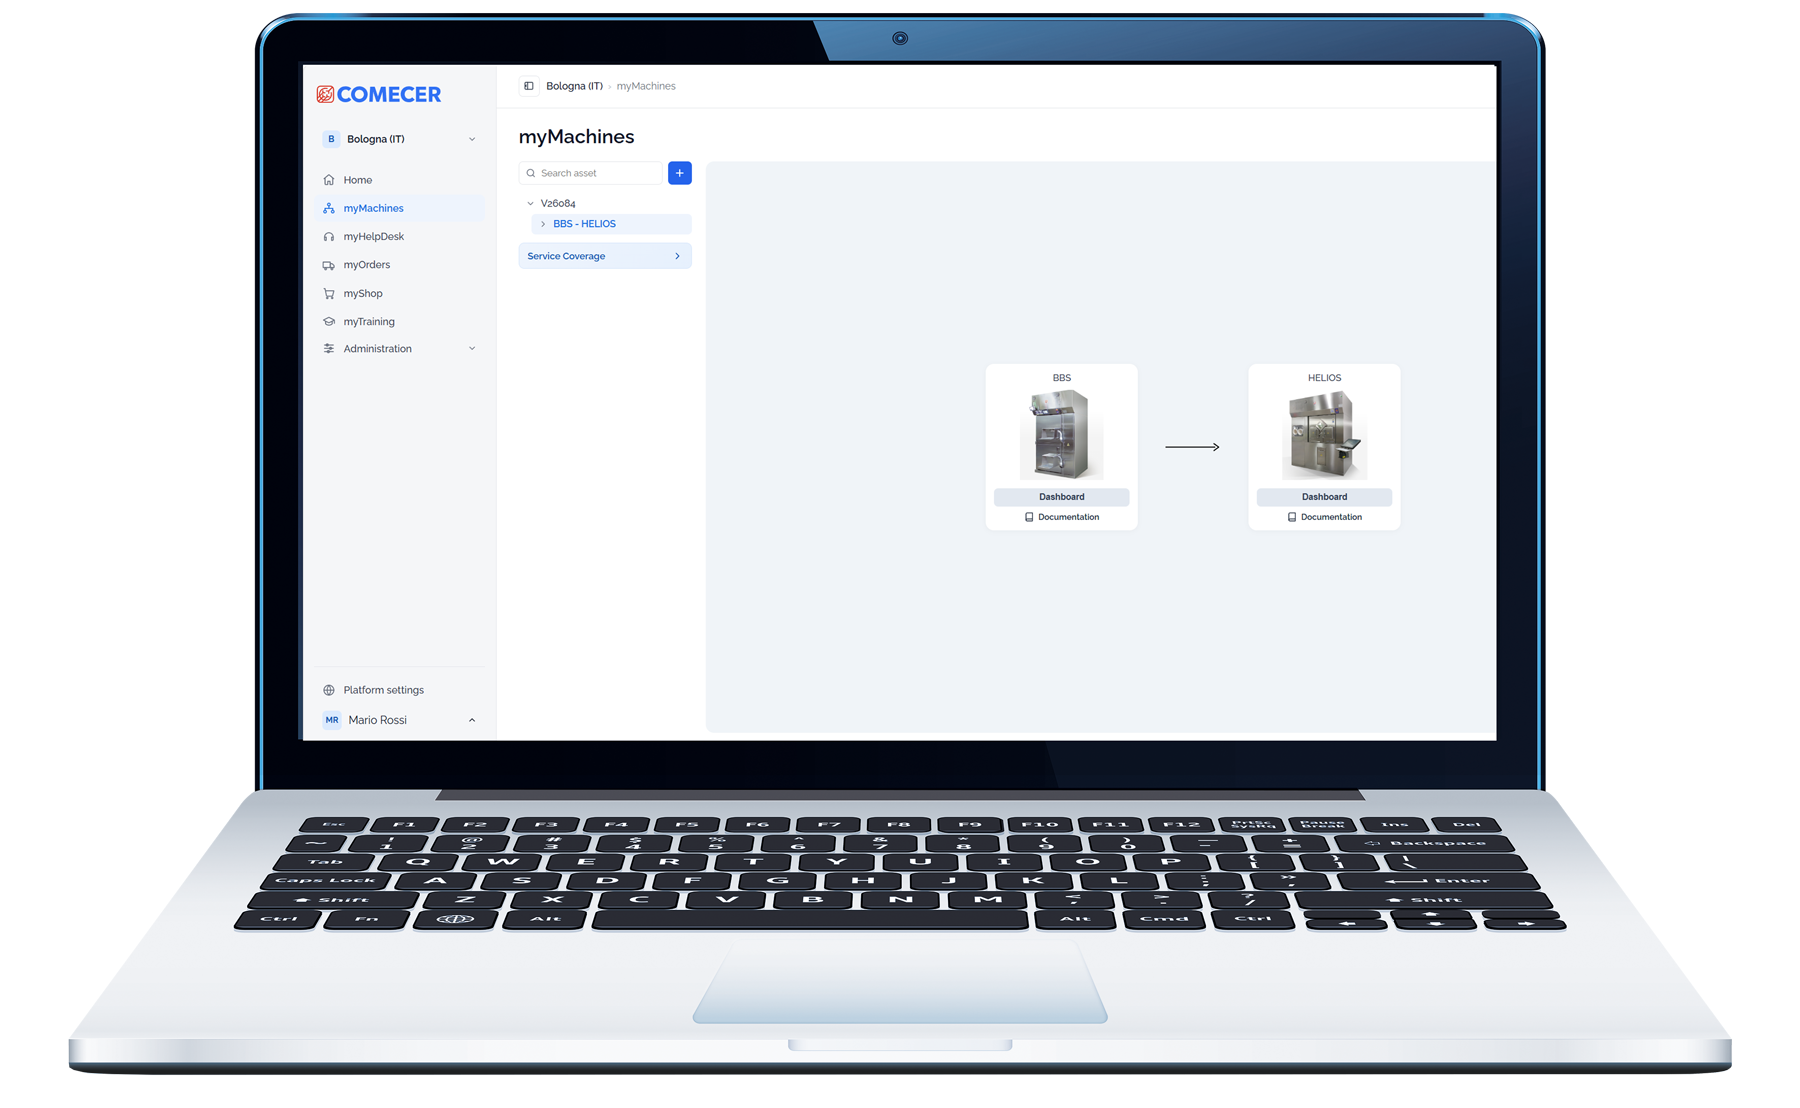
Task: Click the myShop cart icon
Action: pos(329,294)
